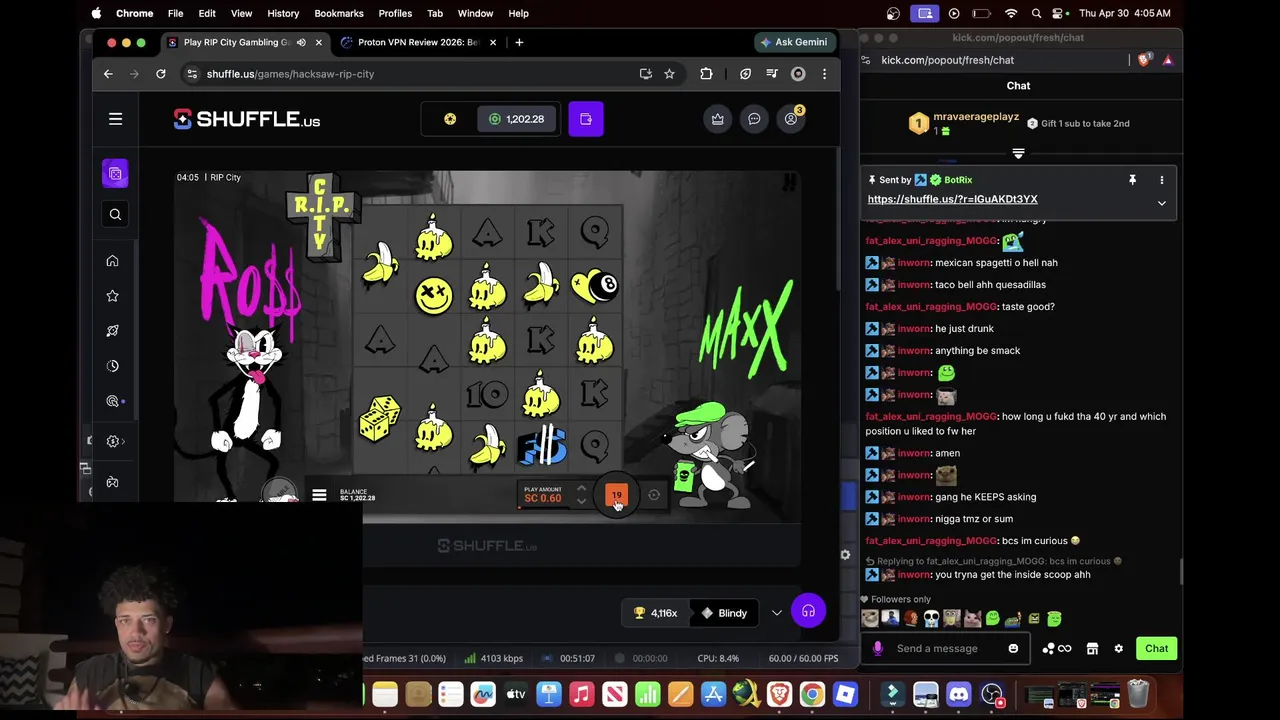The width and height of the screenshot is (1280, 720).
Task: Open recent history clock icon in sidebar
Action: pyautogui.click(x=112, y=366)
